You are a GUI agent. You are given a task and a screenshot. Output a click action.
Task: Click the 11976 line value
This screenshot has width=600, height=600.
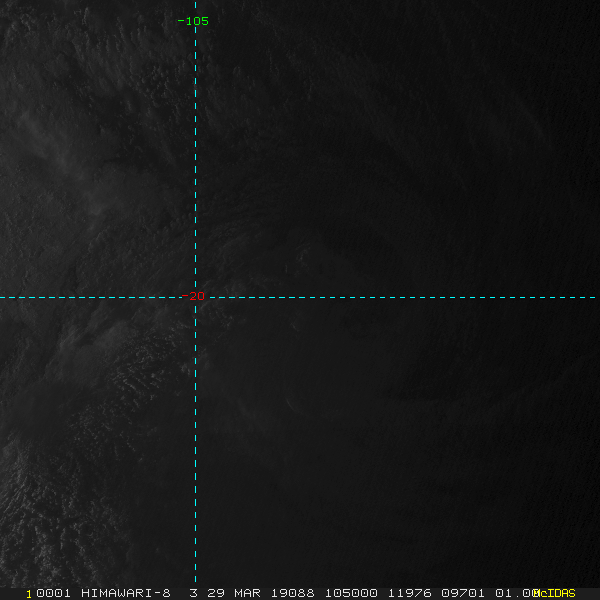coord(409,593)
